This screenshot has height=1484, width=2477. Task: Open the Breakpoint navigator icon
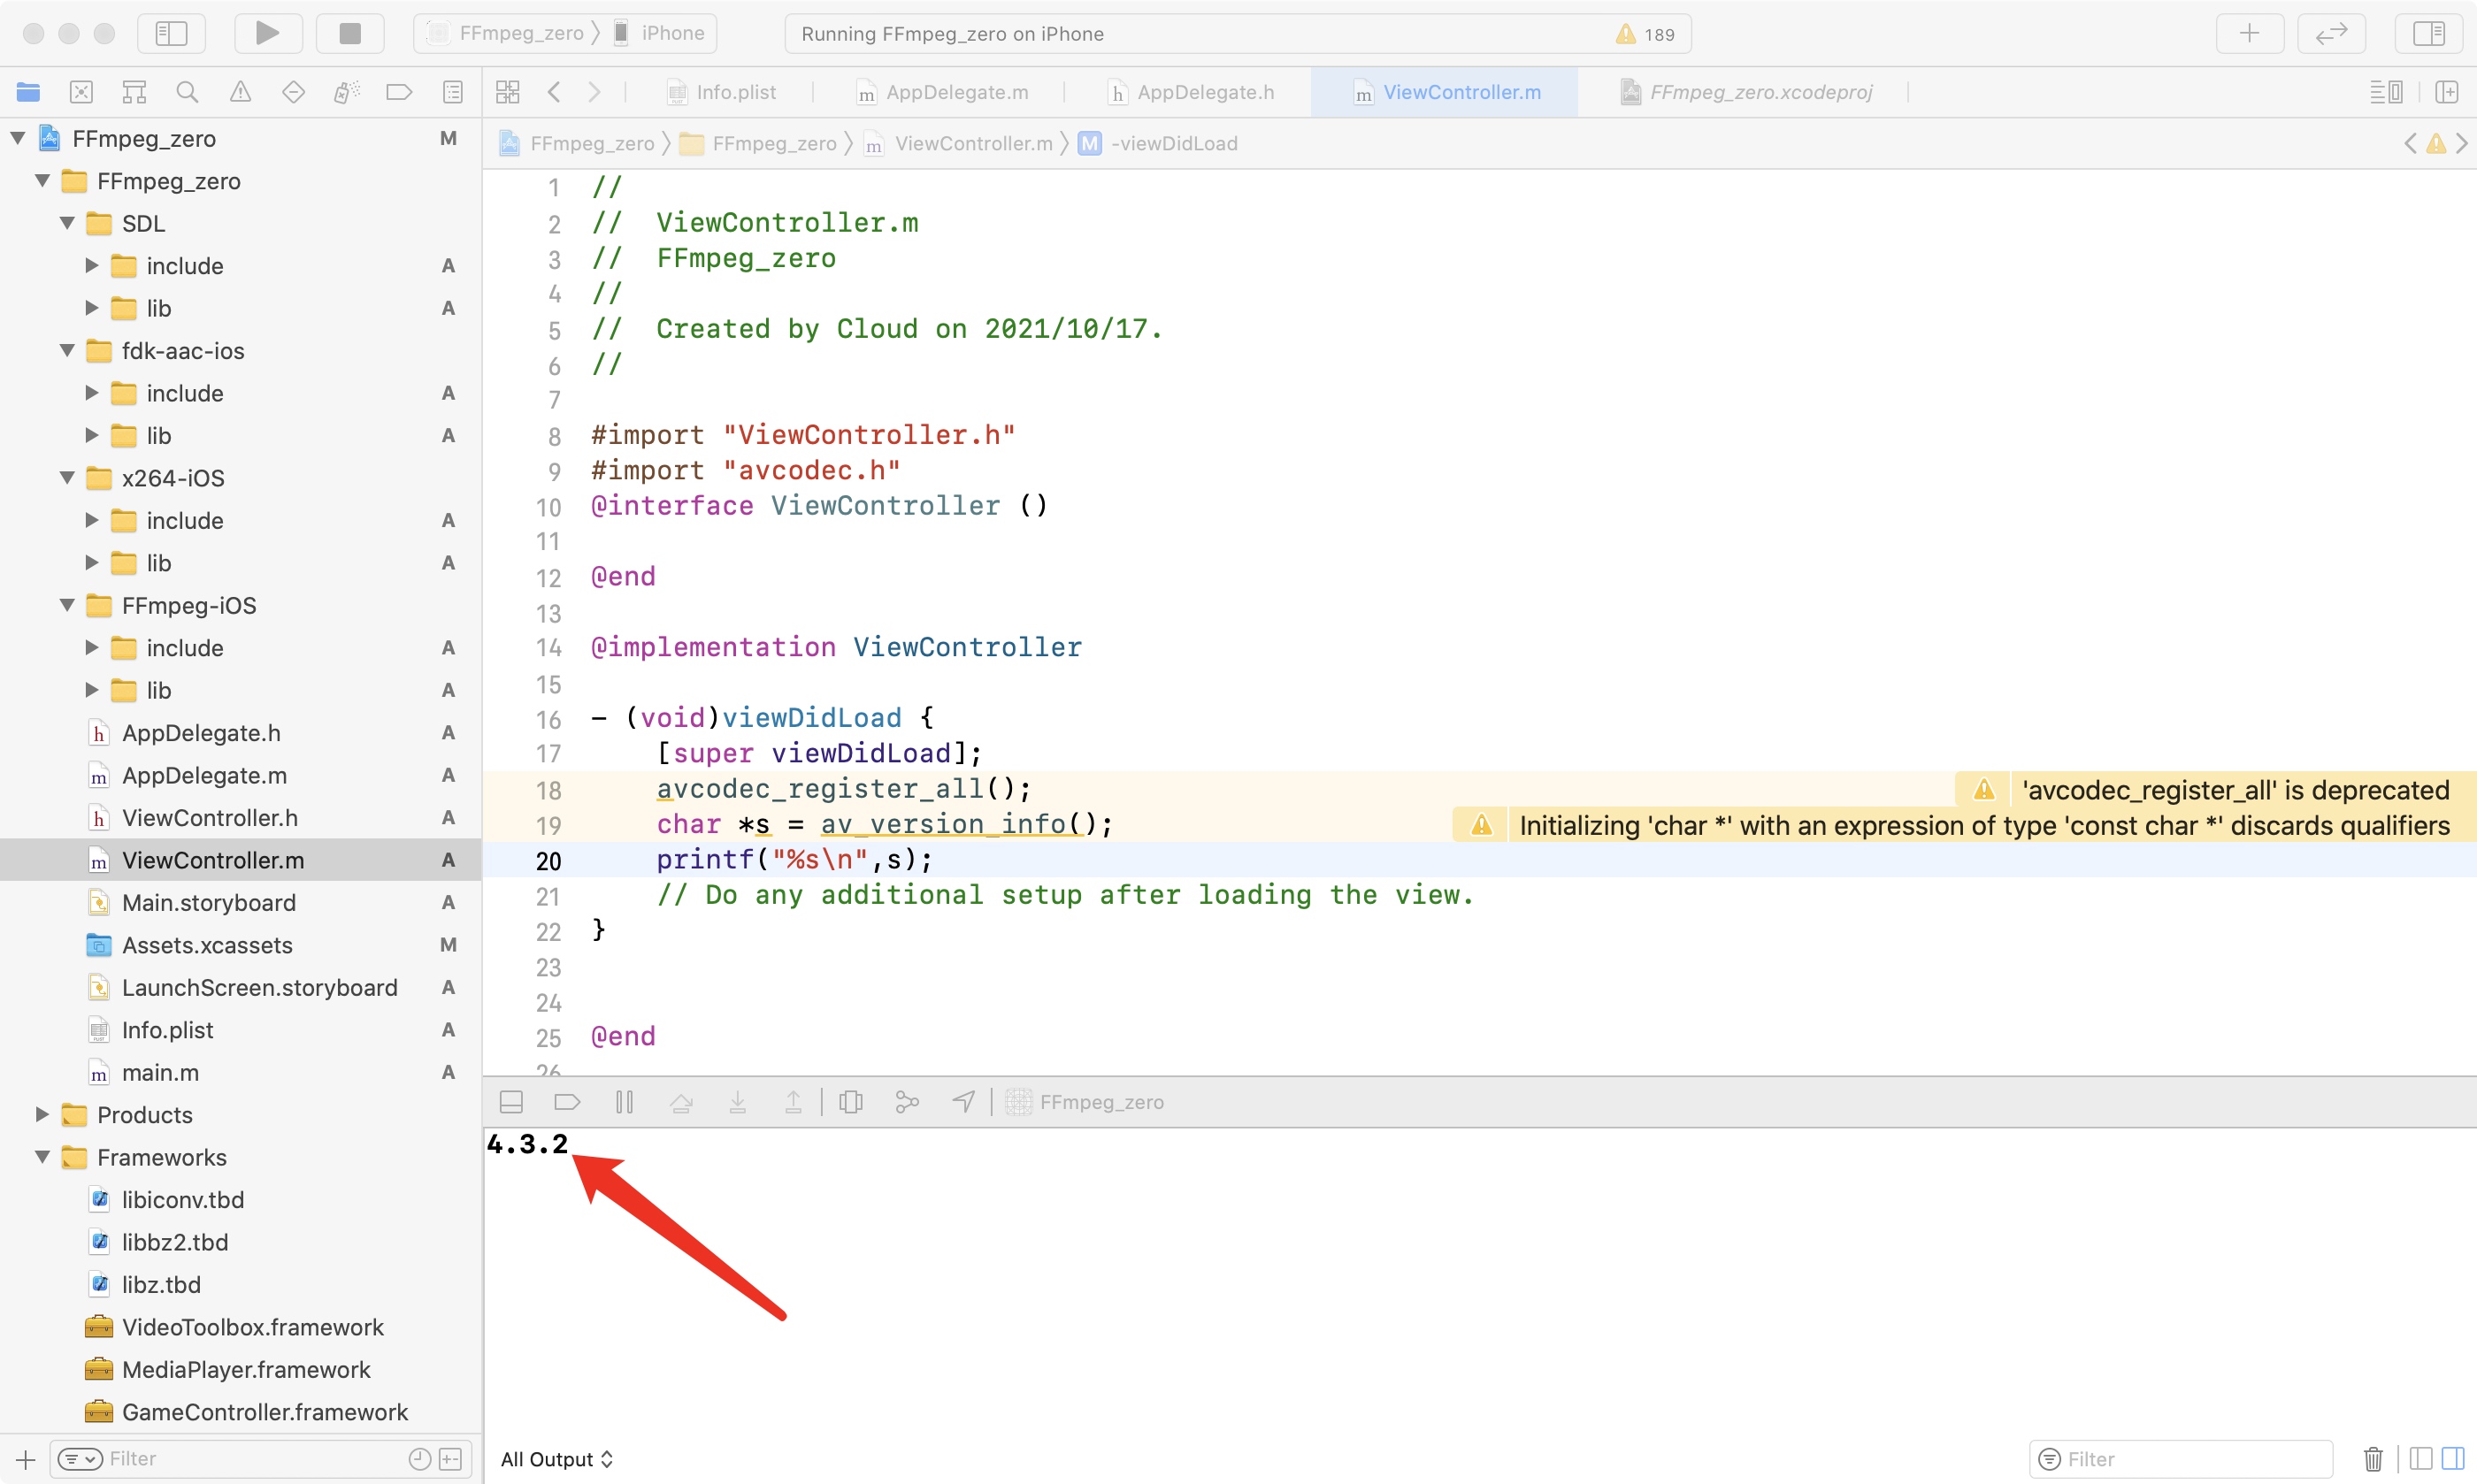[x=398, y=92]
